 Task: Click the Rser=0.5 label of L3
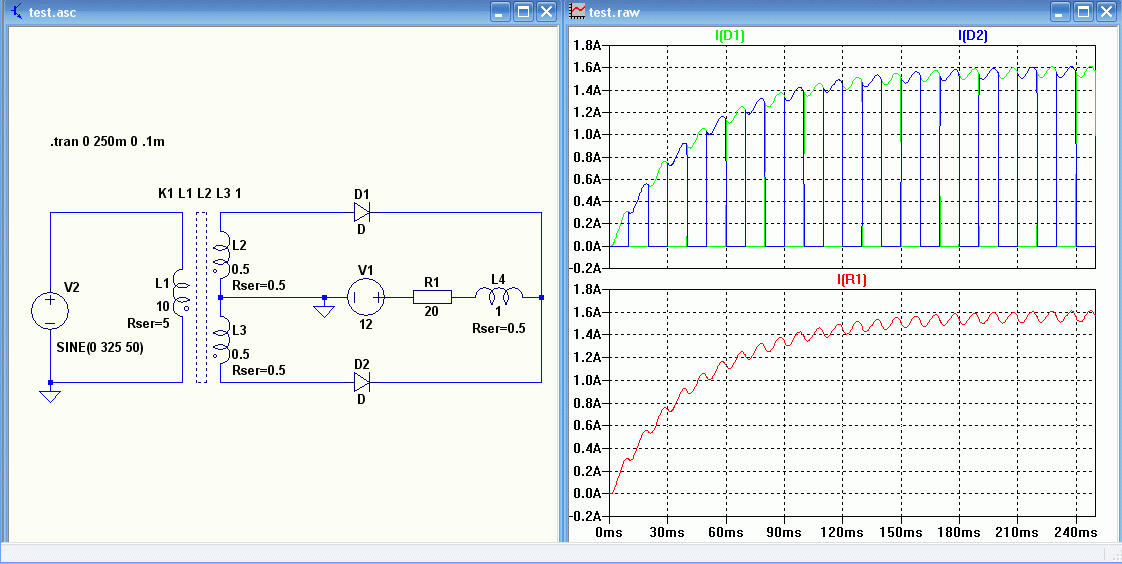pyautogui.click(x=260, y=370)
